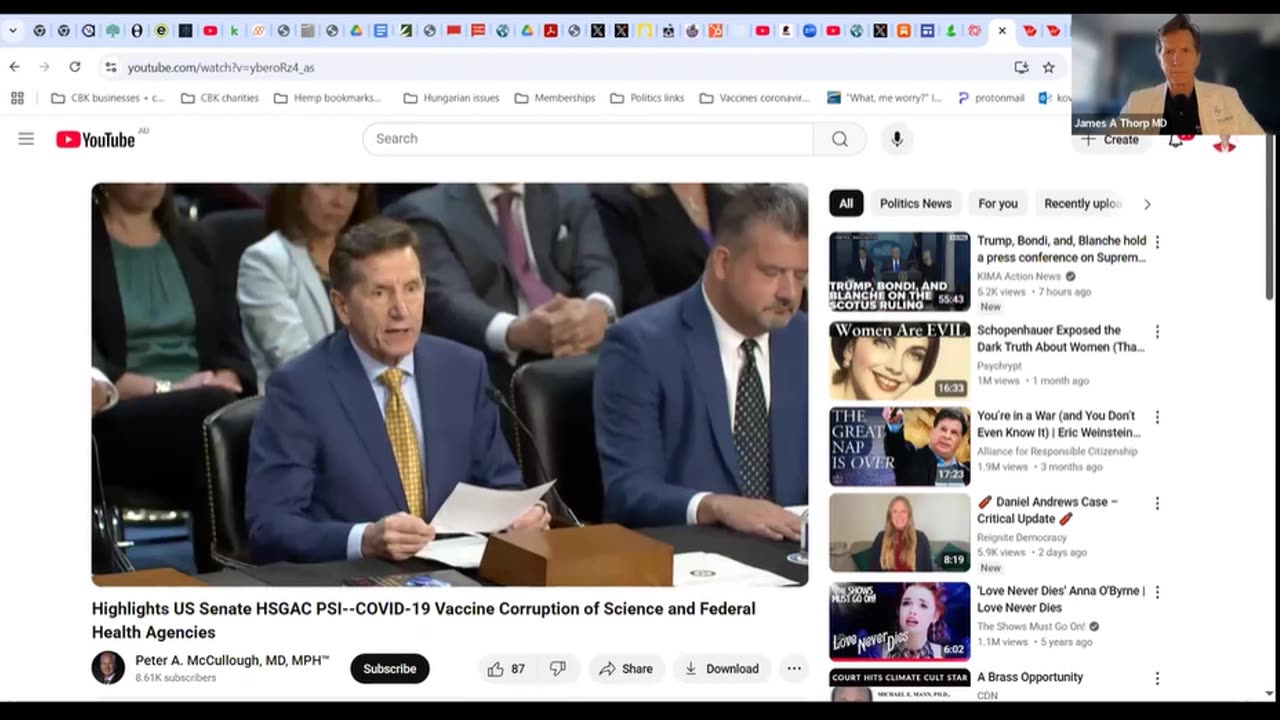Open the YouTube hamburger guide menu
Screen dimensions: 1280x720
(26, 139)
